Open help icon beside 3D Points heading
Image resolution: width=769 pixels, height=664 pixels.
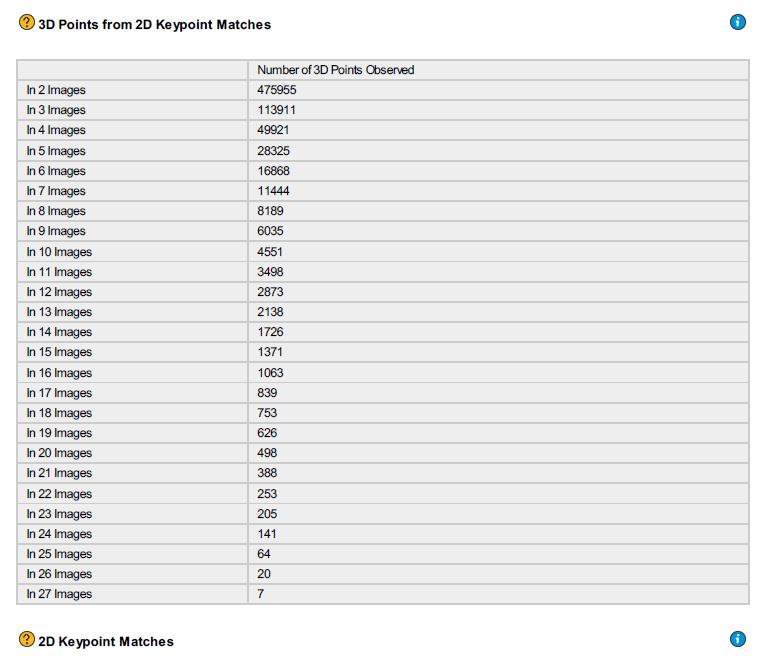(26, 23)
